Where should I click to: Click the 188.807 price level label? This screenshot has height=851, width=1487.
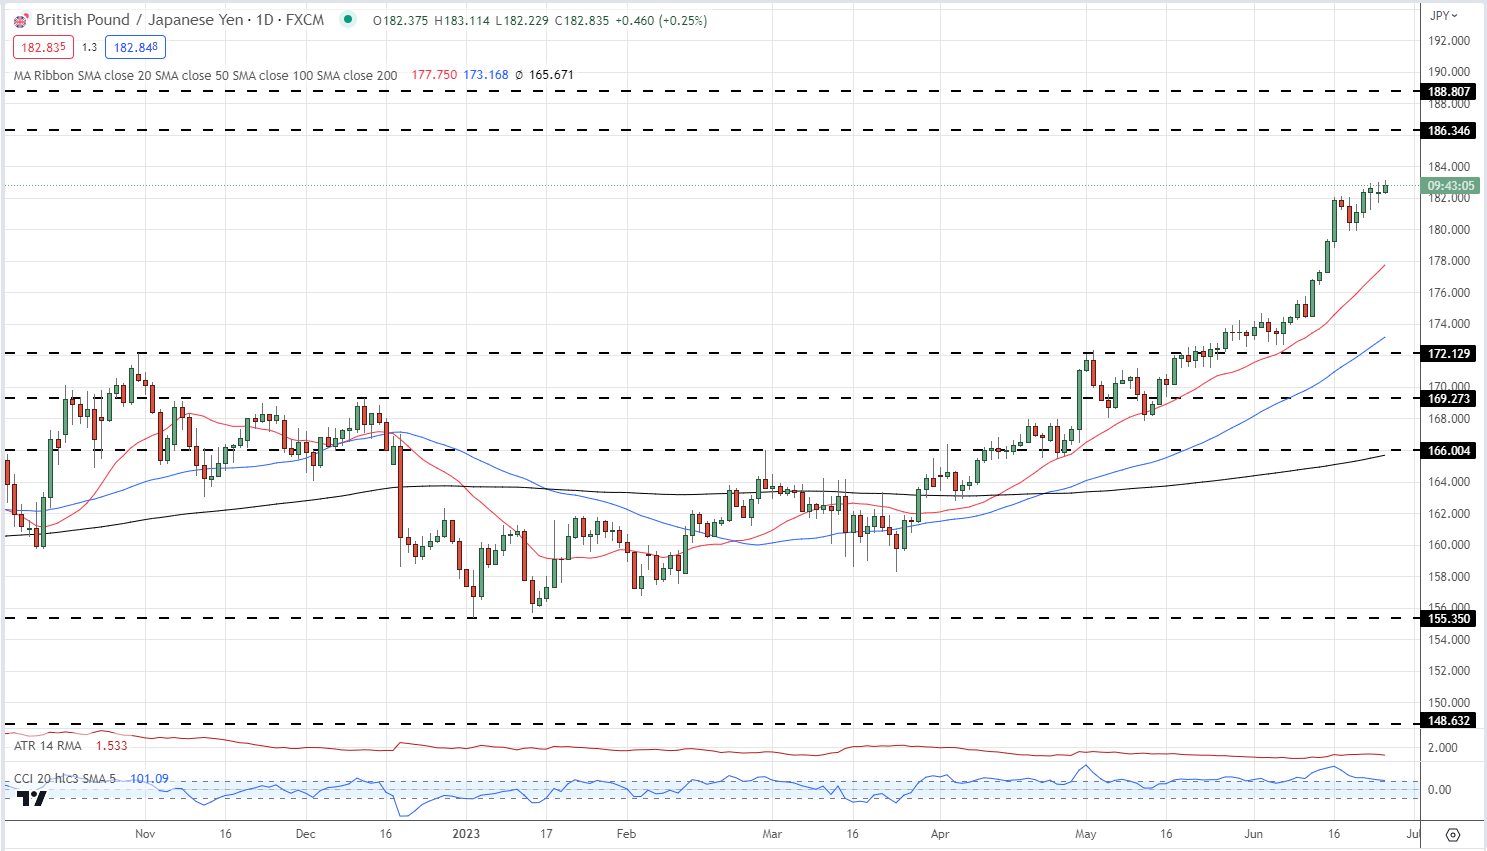(1448, 91)
